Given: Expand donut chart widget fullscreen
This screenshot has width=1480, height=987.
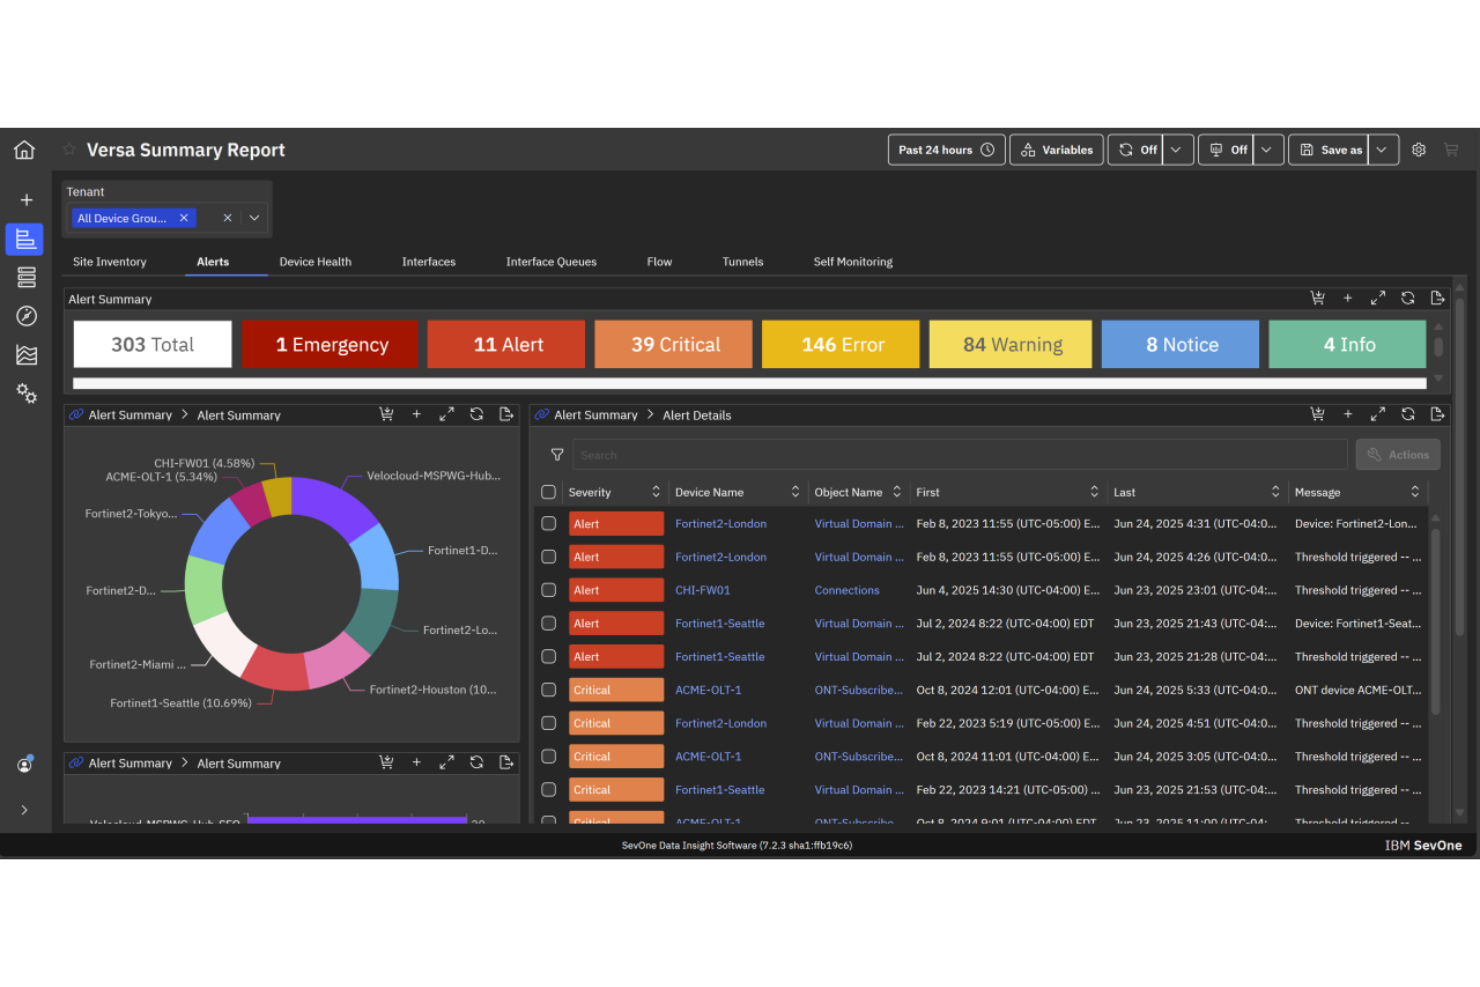Looking at the screenshot, I should (x=447, y=414).
